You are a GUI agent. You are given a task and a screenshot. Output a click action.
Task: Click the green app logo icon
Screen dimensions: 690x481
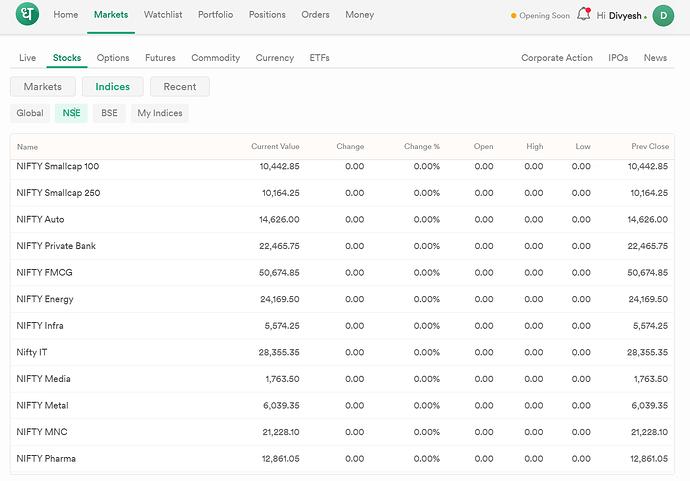pos(27,14)
